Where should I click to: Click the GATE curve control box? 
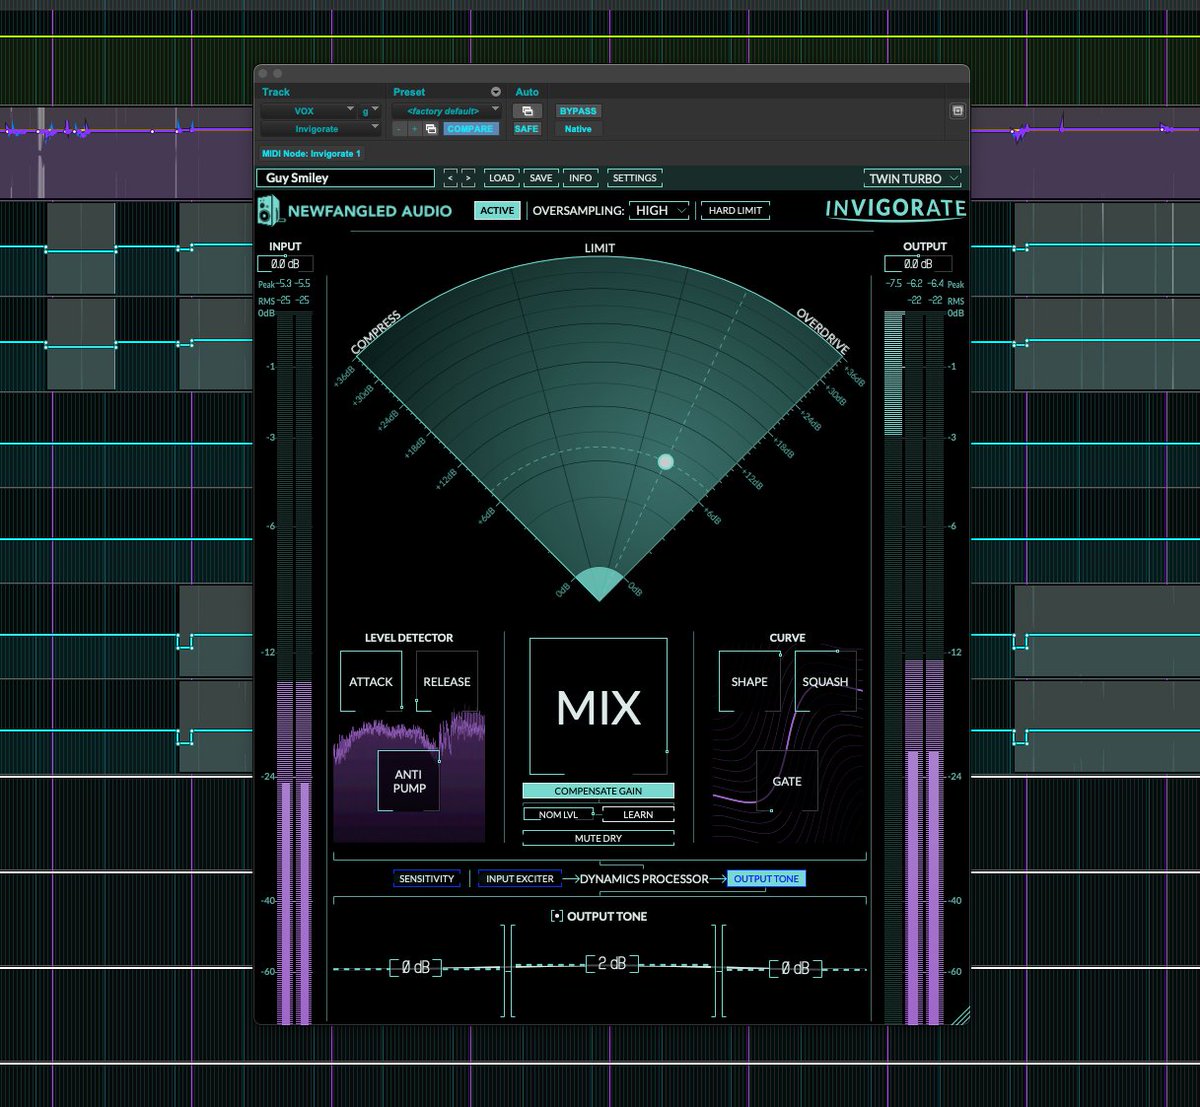(x=787, y=781)
